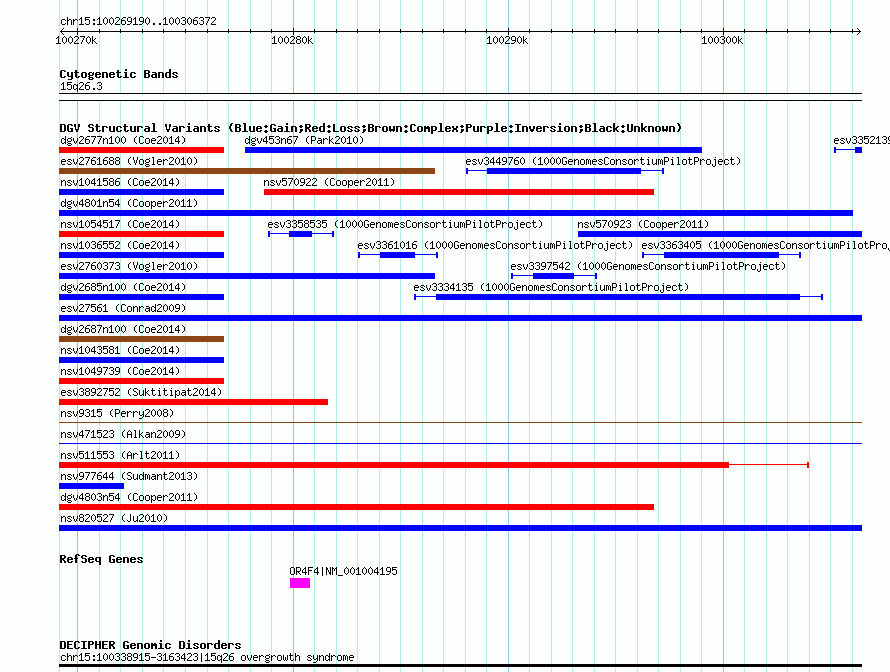Select the red esv3892752 loss bar
Screen dimensions: 890x672
tap(194, 402)
